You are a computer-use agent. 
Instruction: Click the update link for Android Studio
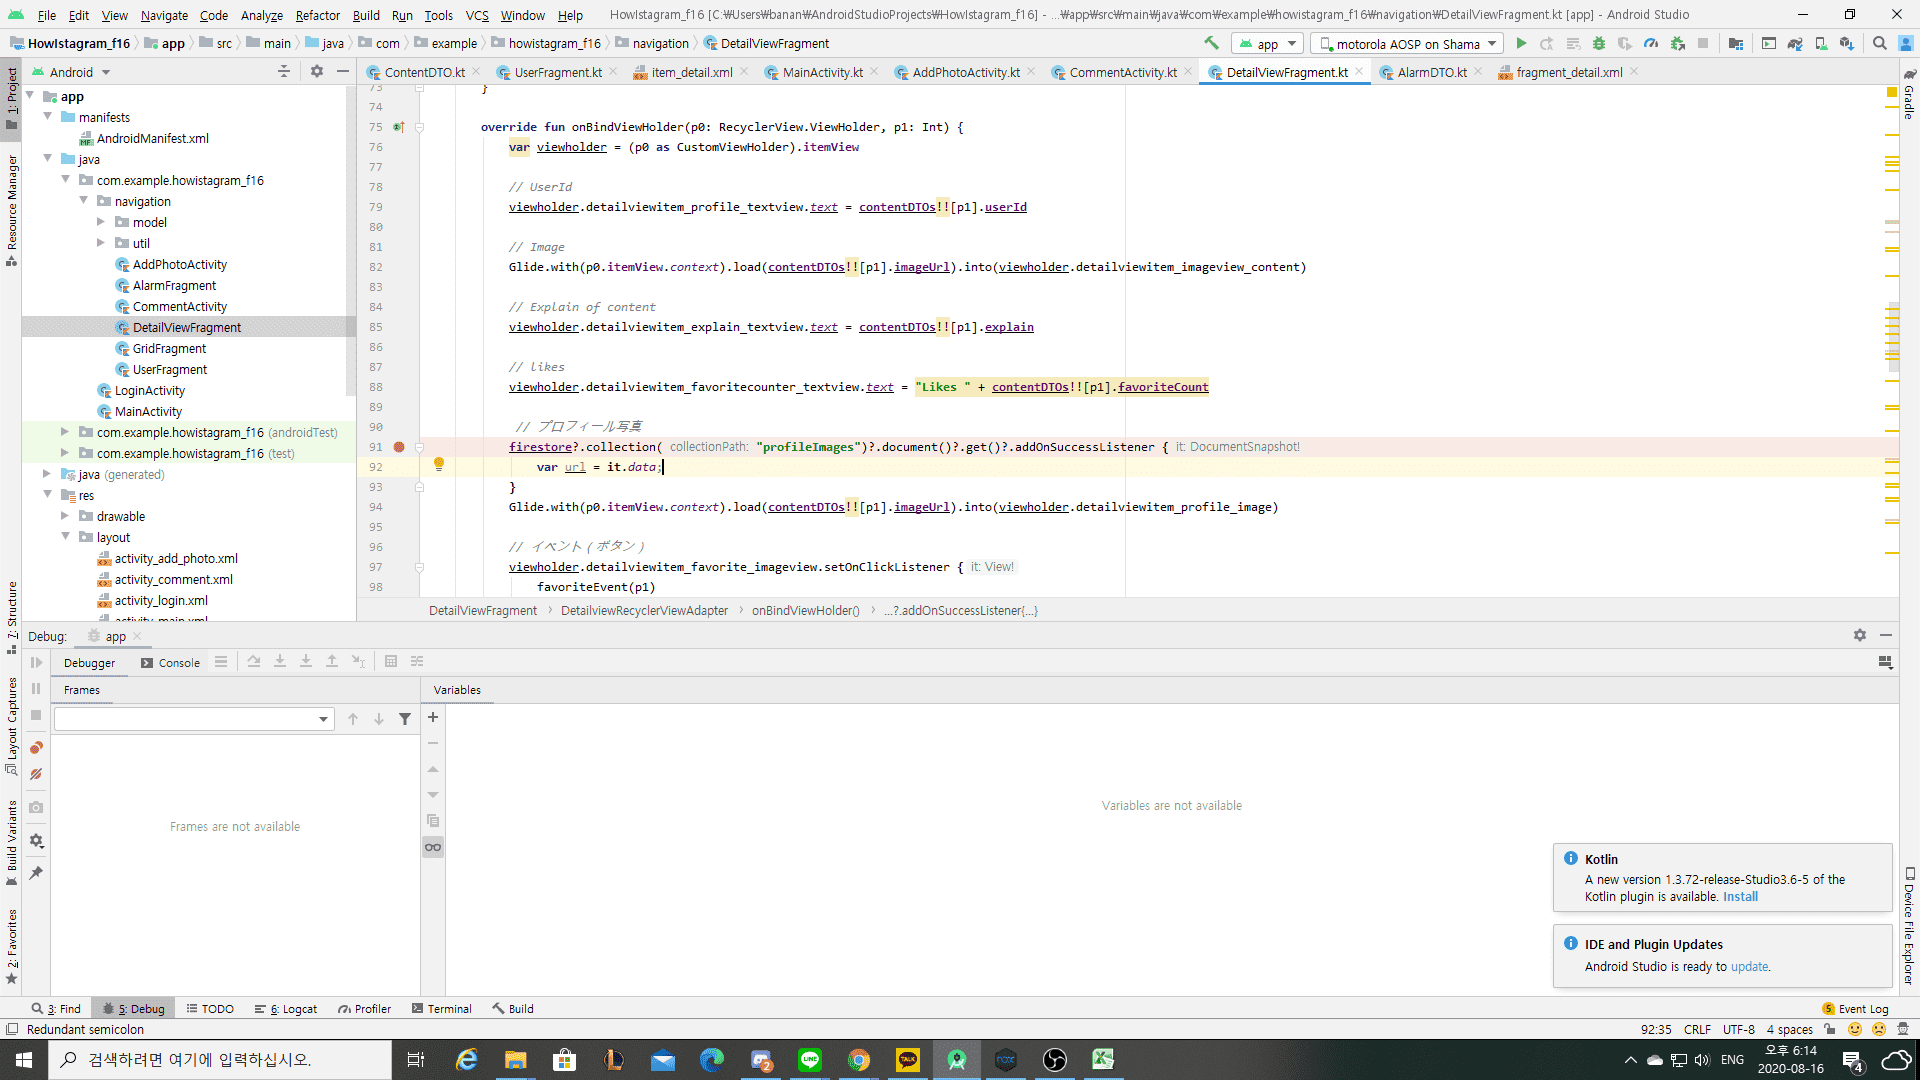(x=1749, y=967)
